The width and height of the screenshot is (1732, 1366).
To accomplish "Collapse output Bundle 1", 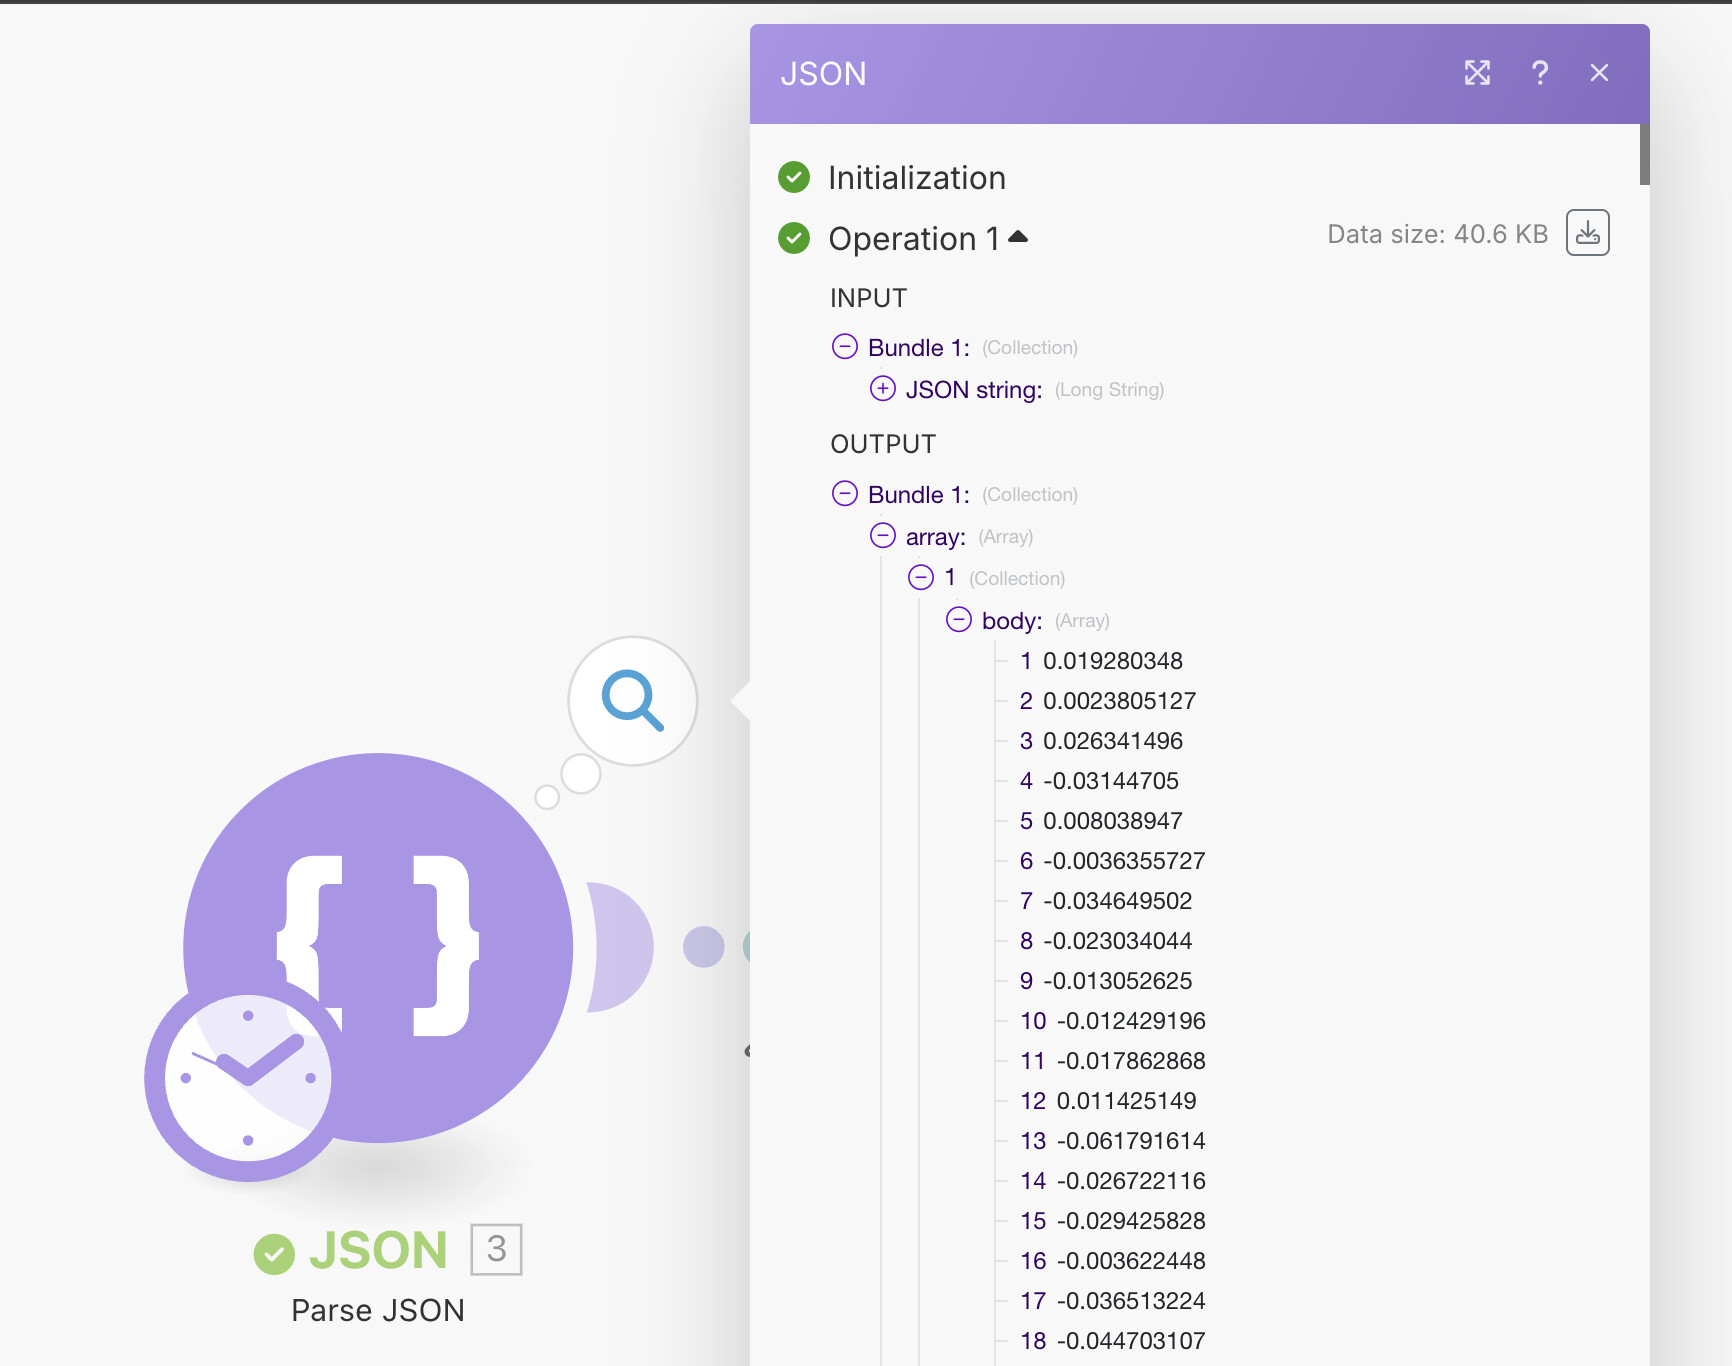I will (844, 493).
